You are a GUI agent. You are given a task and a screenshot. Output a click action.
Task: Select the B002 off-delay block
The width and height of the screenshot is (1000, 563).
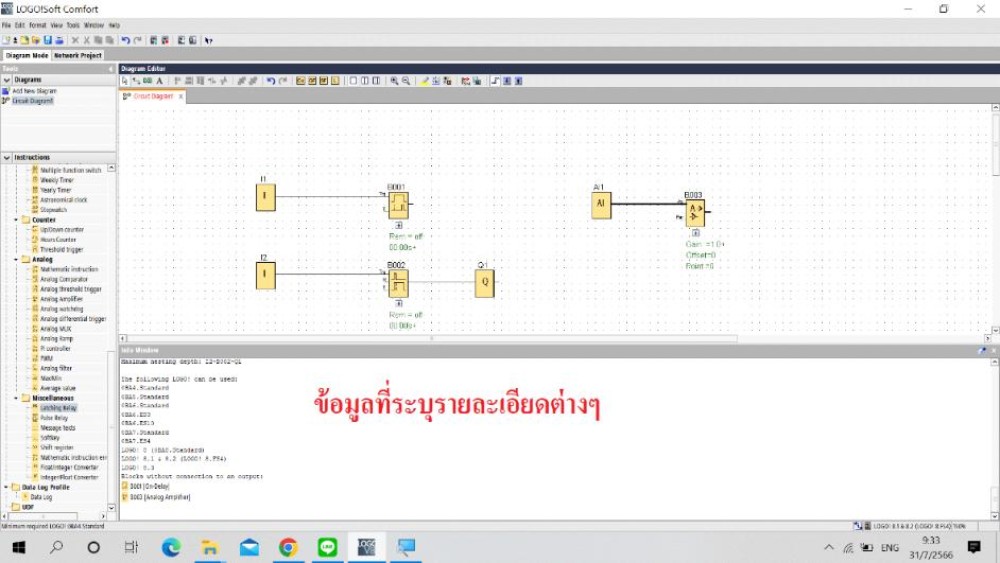399,283
